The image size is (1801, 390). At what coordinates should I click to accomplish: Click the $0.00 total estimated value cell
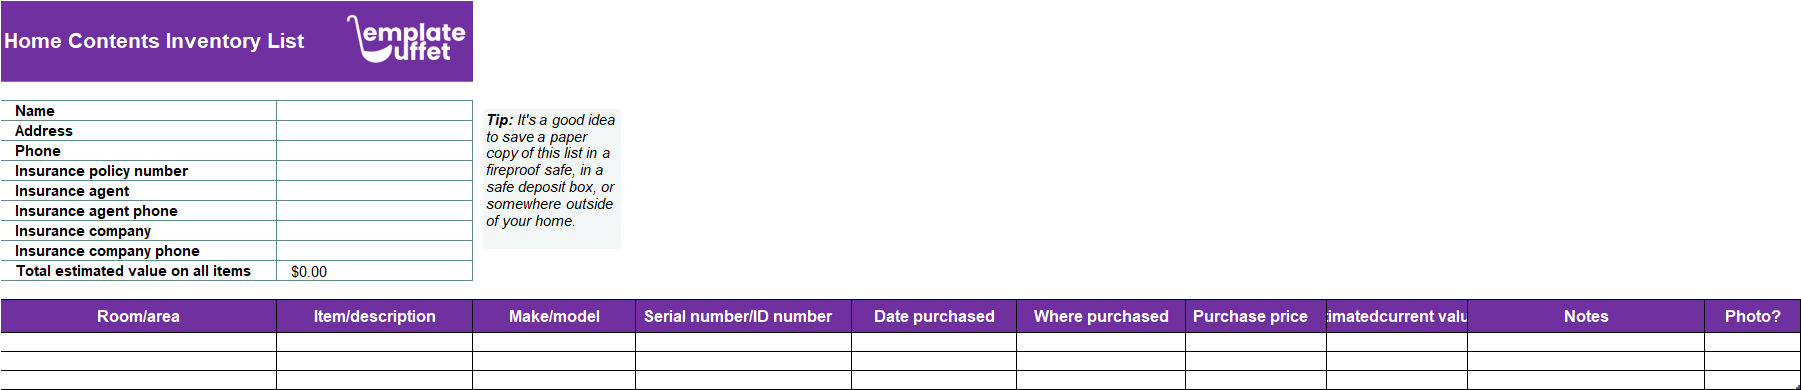click(374, 271)
